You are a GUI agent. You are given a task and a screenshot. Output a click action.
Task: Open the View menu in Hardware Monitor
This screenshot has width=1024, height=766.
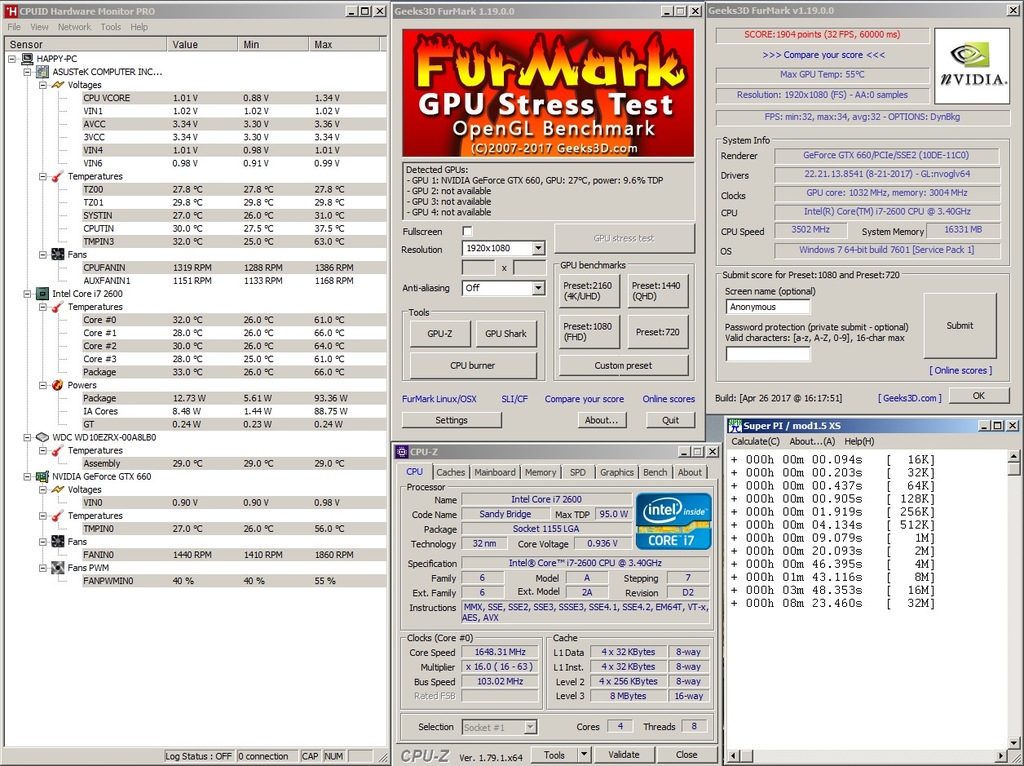point(39,27)
